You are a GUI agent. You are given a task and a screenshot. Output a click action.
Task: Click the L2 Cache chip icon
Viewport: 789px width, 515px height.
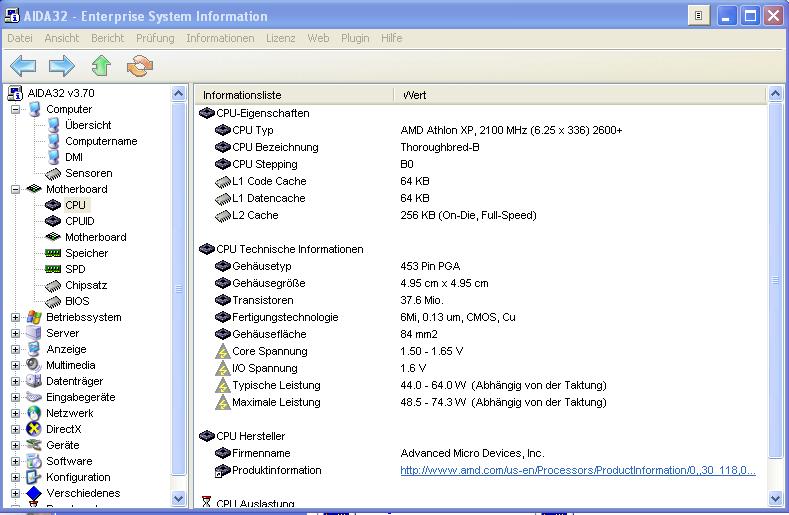(x=223, y=216)
